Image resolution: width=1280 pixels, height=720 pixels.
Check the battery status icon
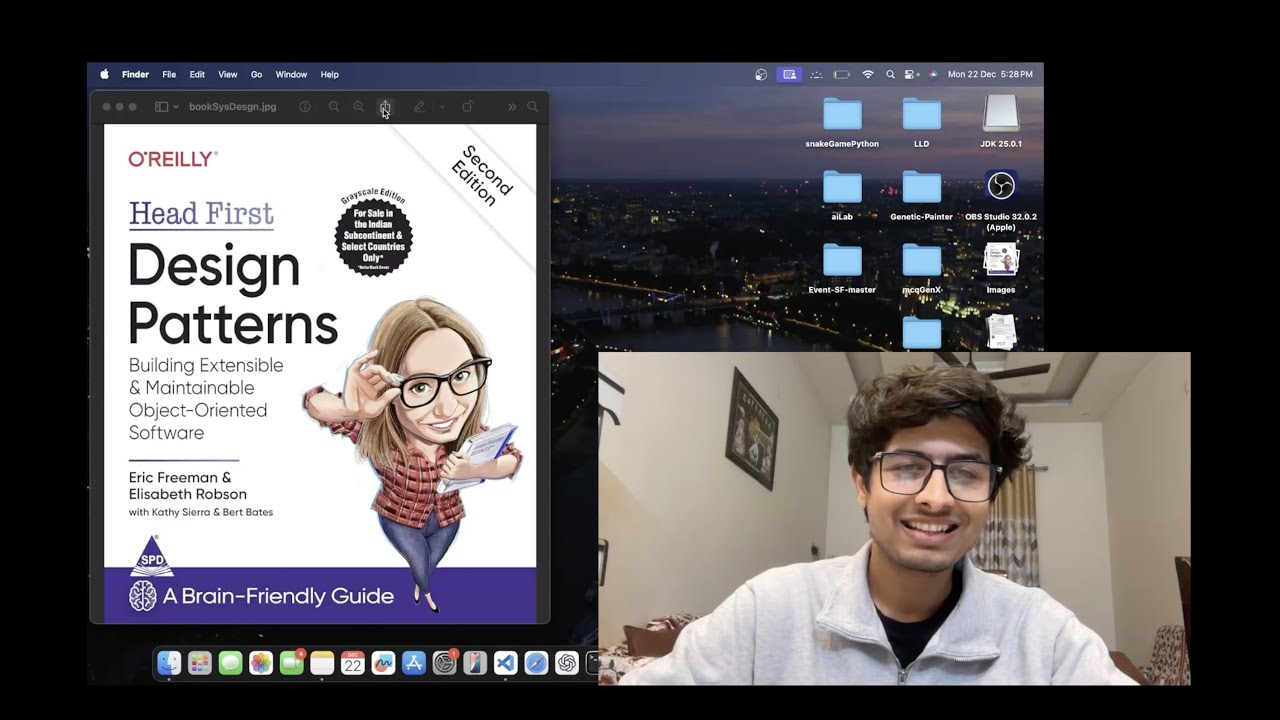coord(842,74)
